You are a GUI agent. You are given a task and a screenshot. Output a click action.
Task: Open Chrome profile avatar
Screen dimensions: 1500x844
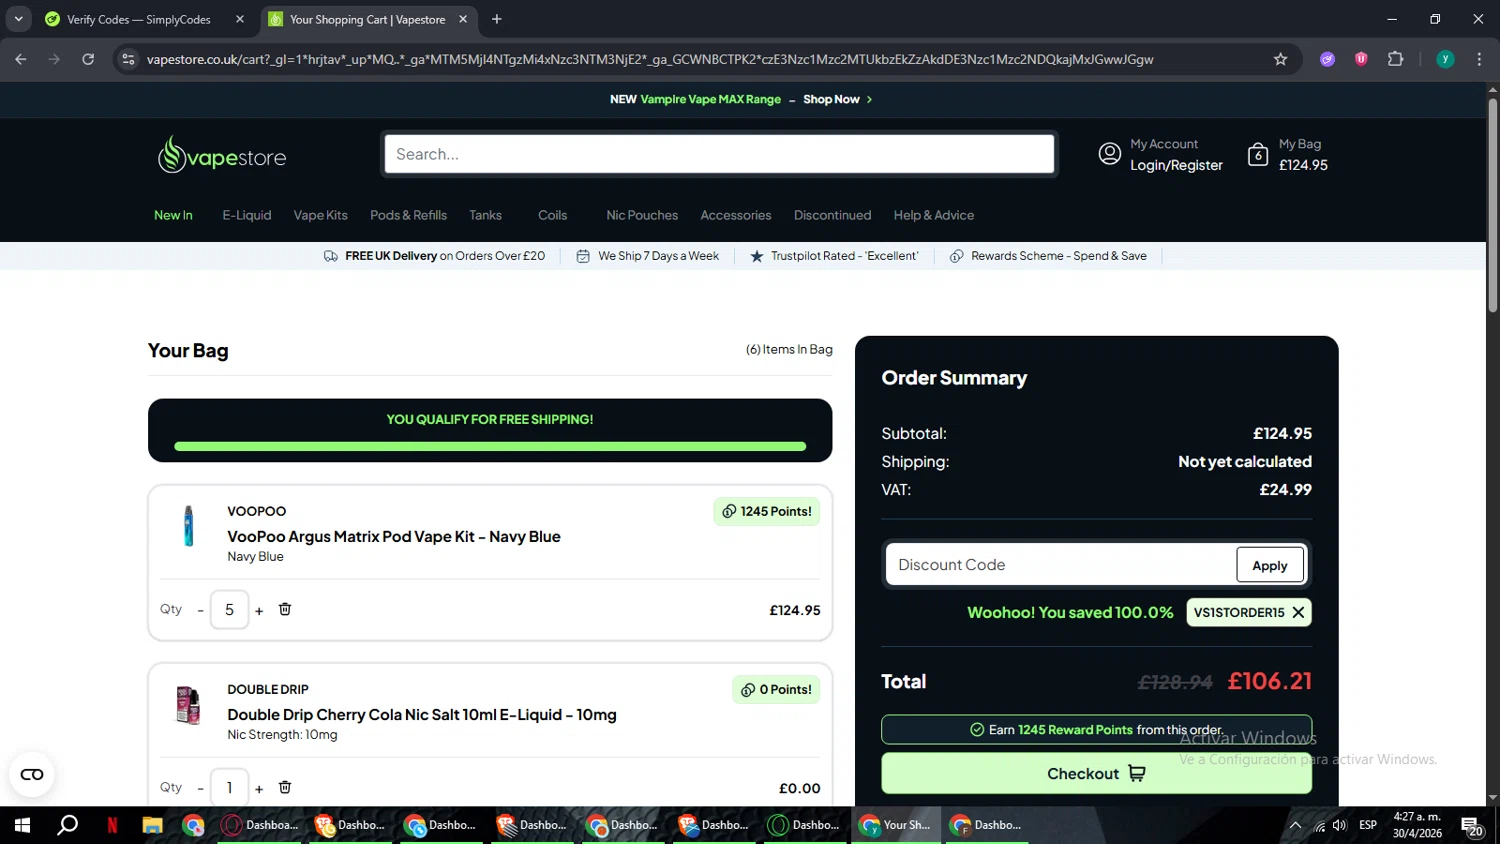(1445, 59)
